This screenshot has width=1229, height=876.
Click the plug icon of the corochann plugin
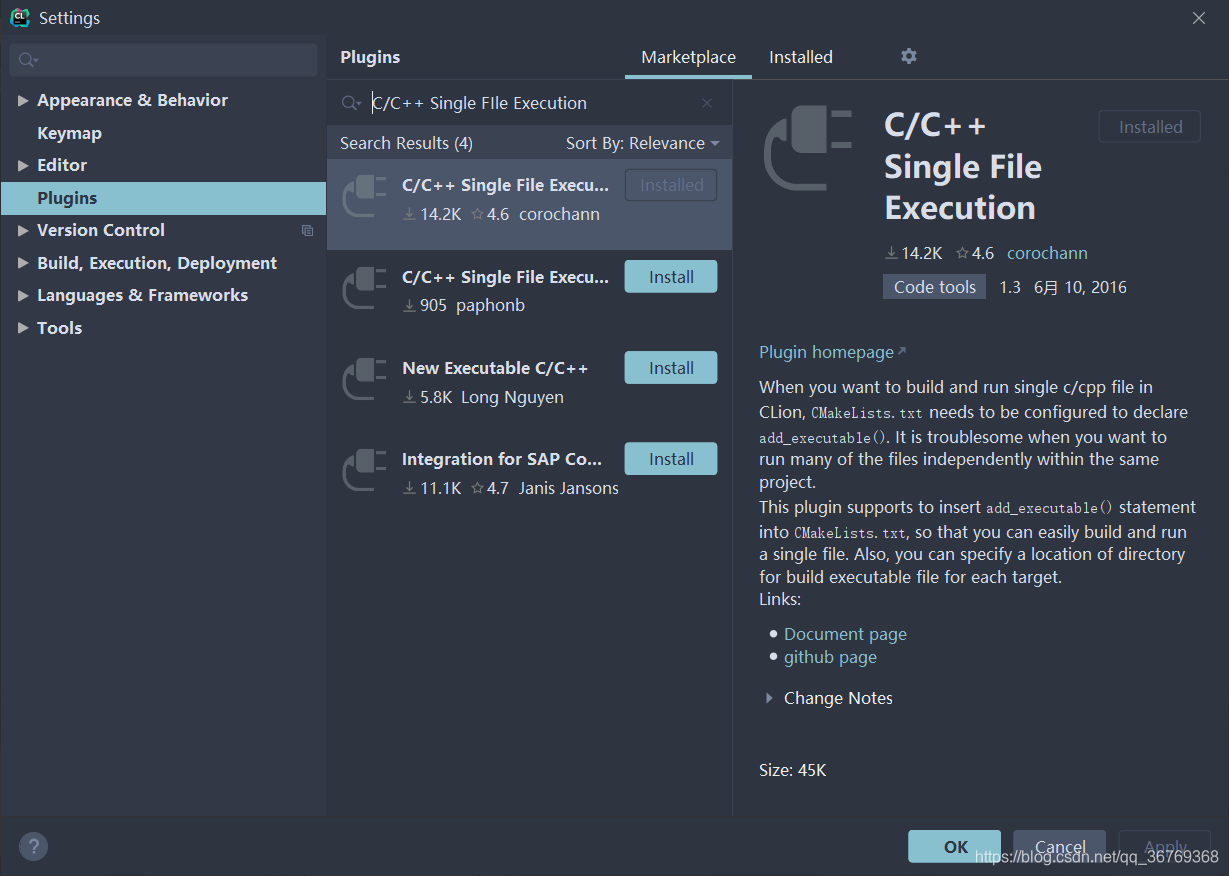click(x=364, y=195)
